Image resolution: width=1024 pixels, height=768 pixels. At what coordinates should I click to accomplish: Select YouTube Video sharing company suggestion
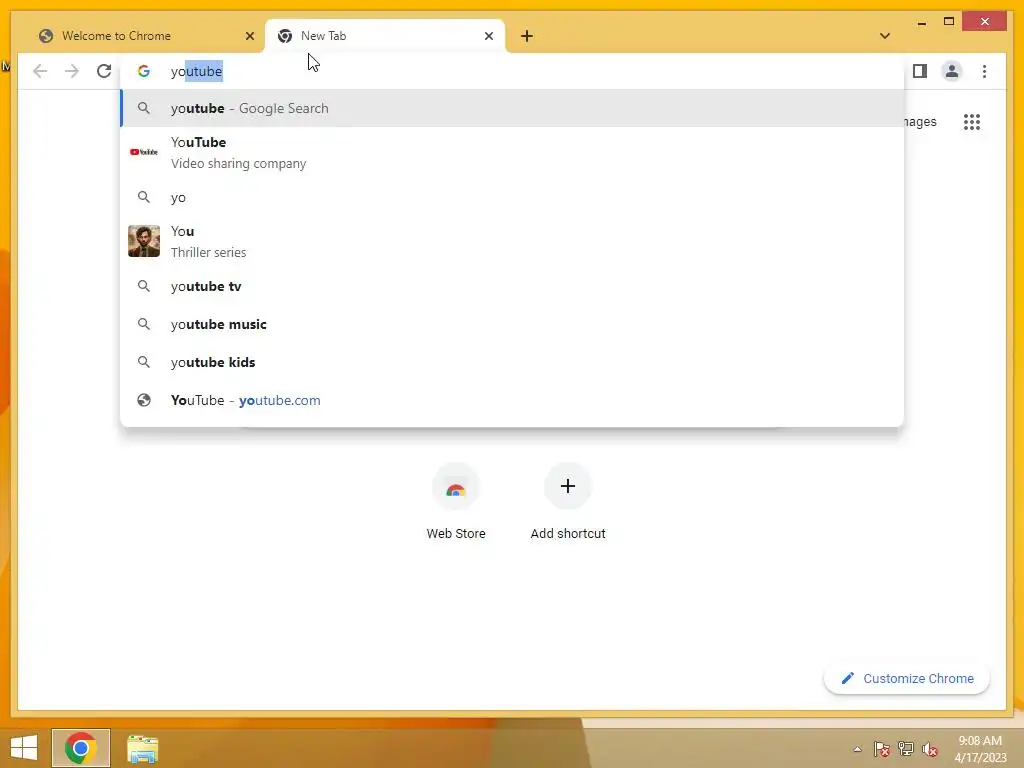coord(512,152)
